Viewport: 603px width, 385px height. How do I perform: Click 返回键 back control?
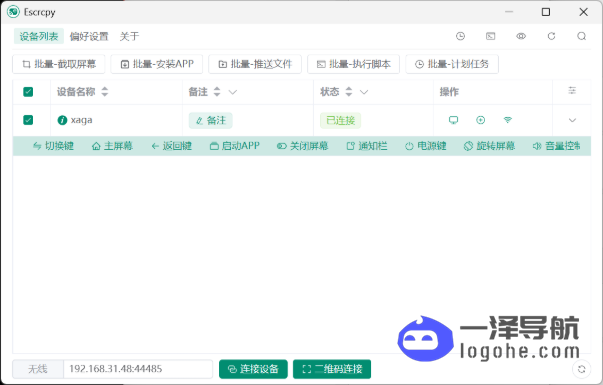[172, 146]
